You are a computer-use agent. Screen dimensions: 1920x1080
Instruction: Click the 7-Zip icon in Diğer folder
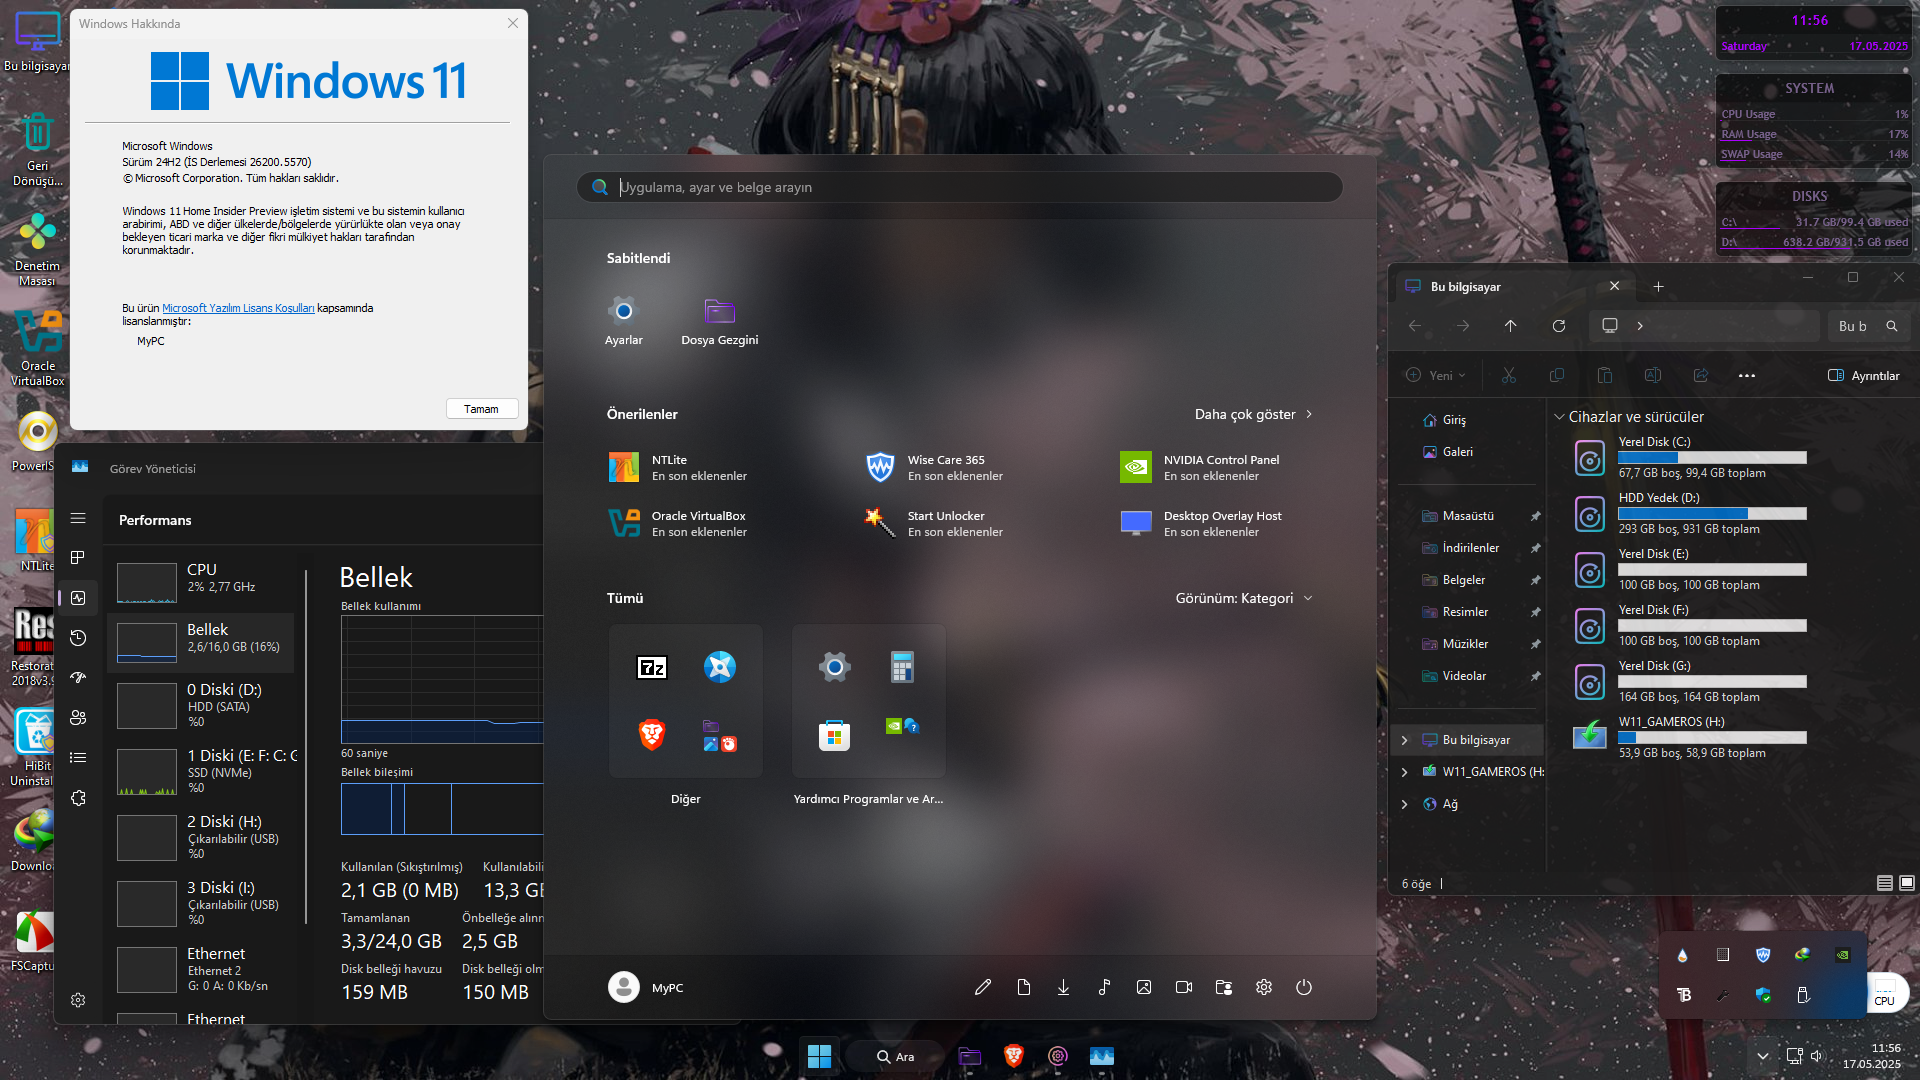pyautogui.click(x=652, y=667)
